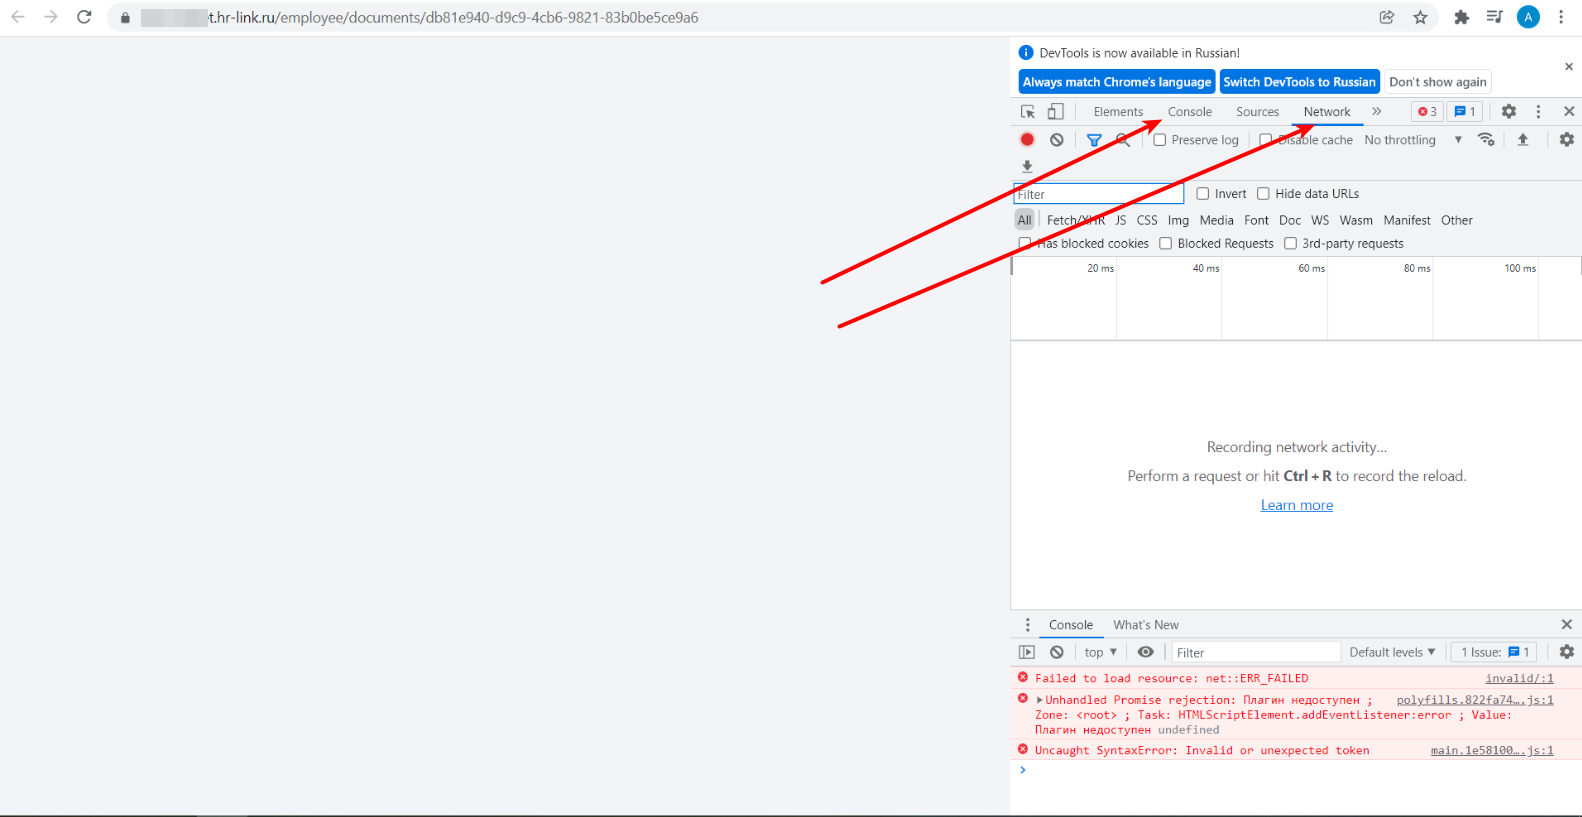The height and width of the screenshot is (817, 1582).
Task: Click the Import HAR upload arrow icon
Action: tap(1523, 140)
